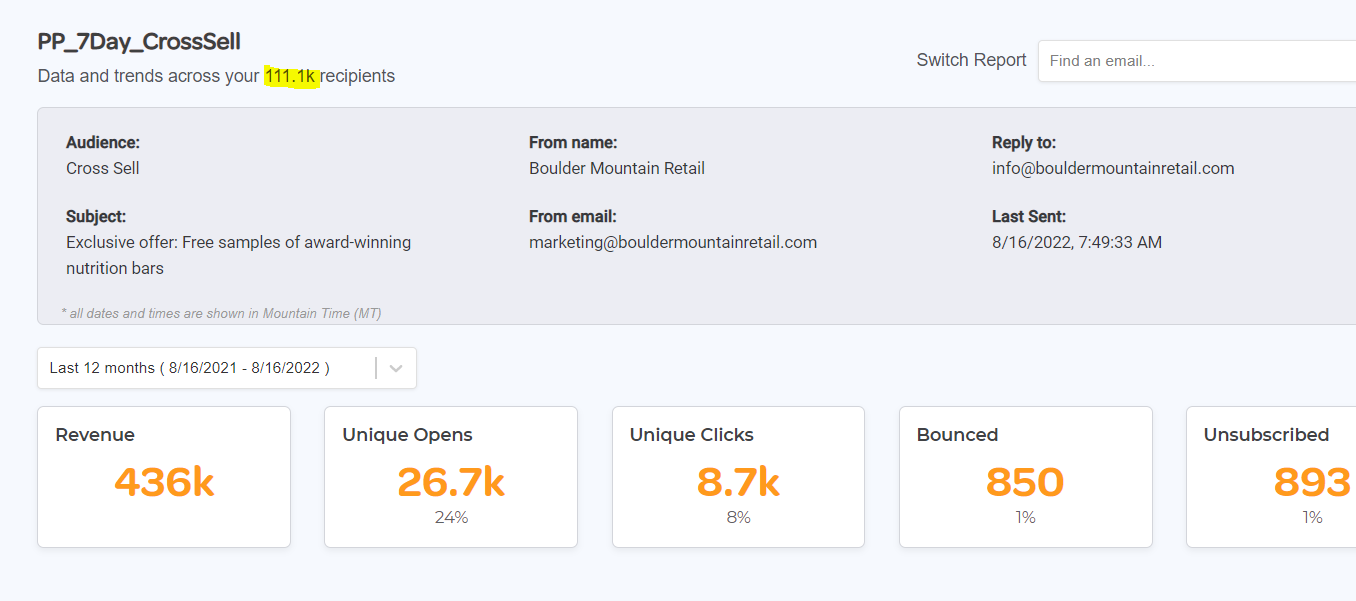Open the Unique Clicks 8.7k card
Image resolution: width=1356 pixels, height=601 pixels.
coord(738,477)
